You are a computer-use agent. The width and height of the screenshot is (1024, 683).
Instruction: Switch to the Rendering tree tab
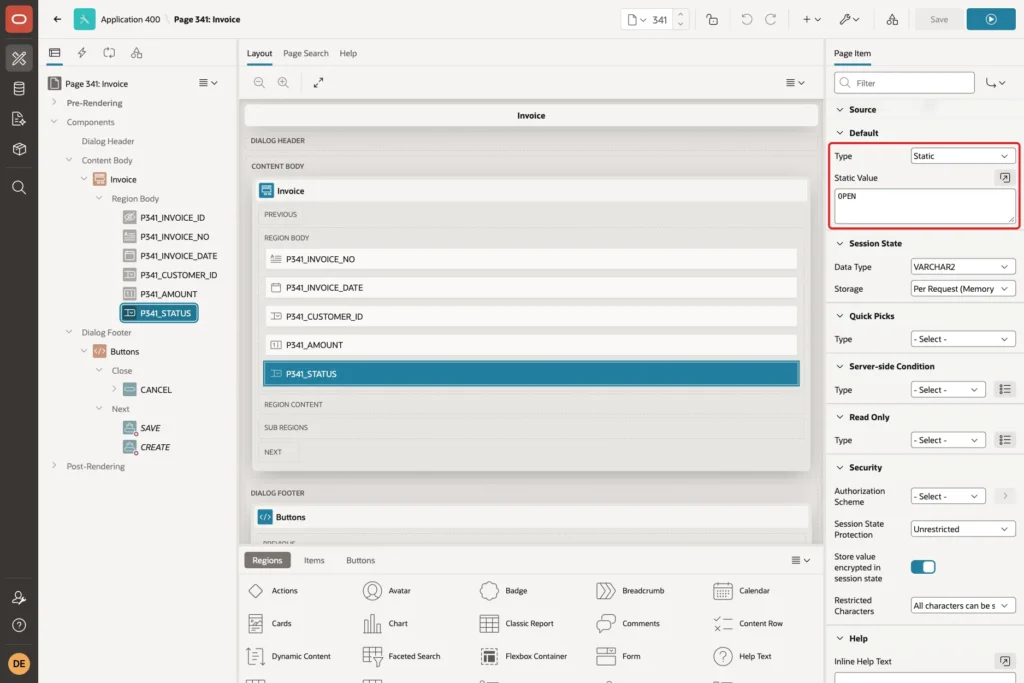click(55, 53)
